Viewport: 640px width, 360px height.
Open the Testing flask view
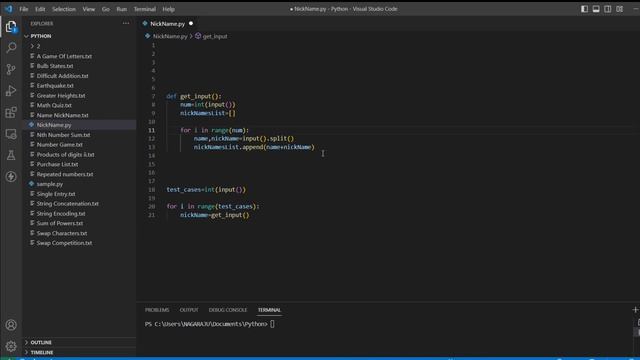(x=11, y=155)
